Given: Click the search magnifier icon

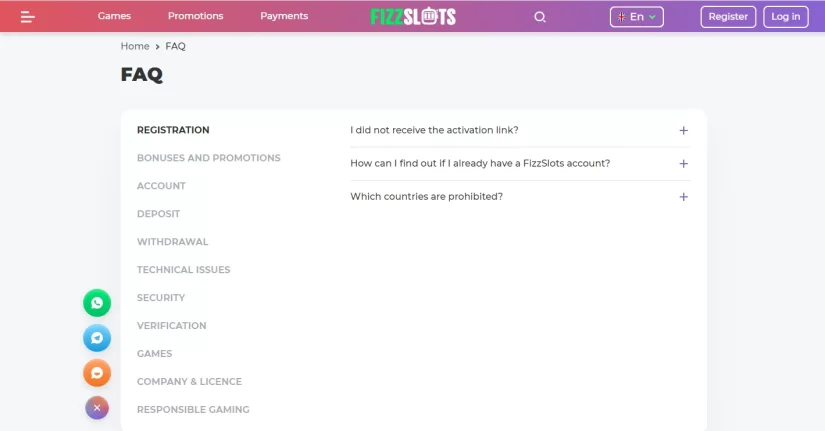Looking at the screenshot, I should coord(540,17).
